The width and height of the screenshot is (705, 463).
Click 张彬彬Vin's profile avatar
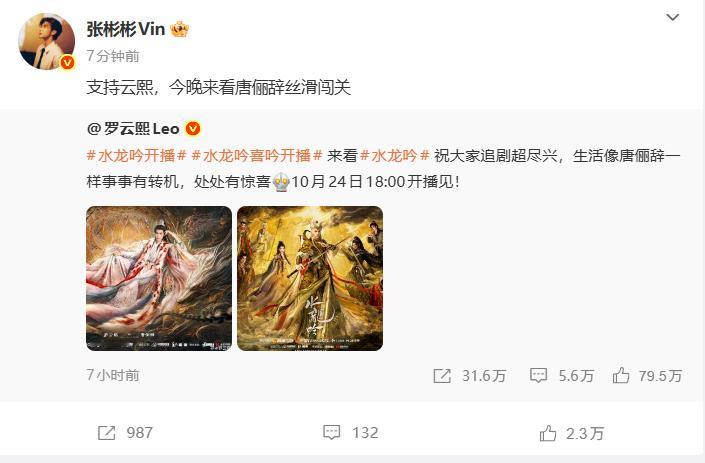pos(46,41)
